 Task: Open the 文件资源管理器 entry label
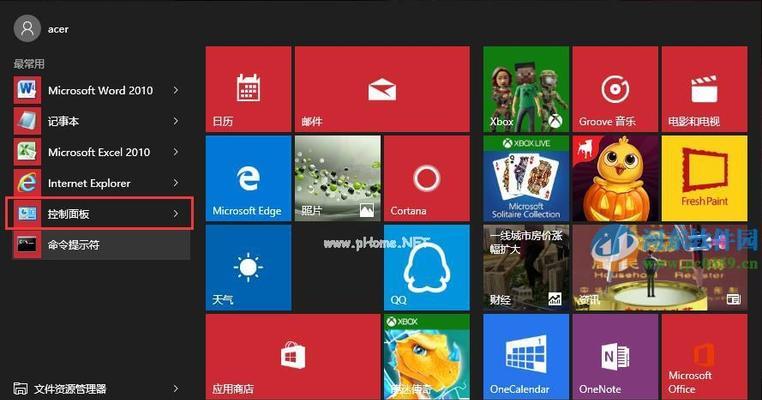(70, 389)
